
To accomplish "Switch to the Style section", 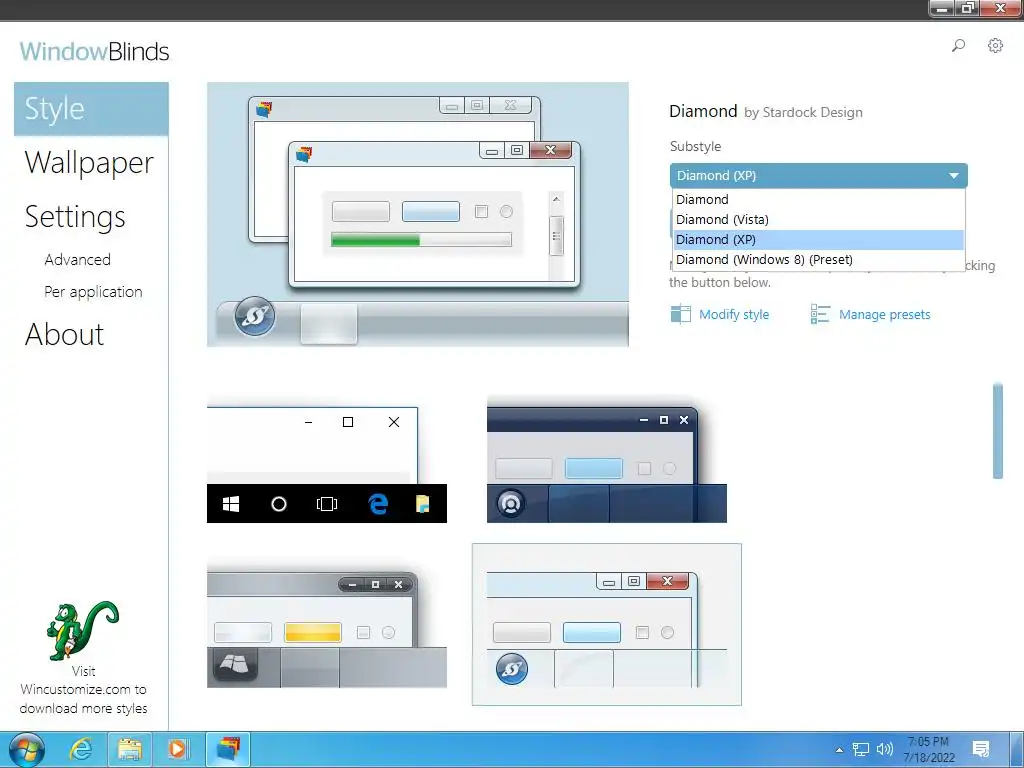I will 91,109.
